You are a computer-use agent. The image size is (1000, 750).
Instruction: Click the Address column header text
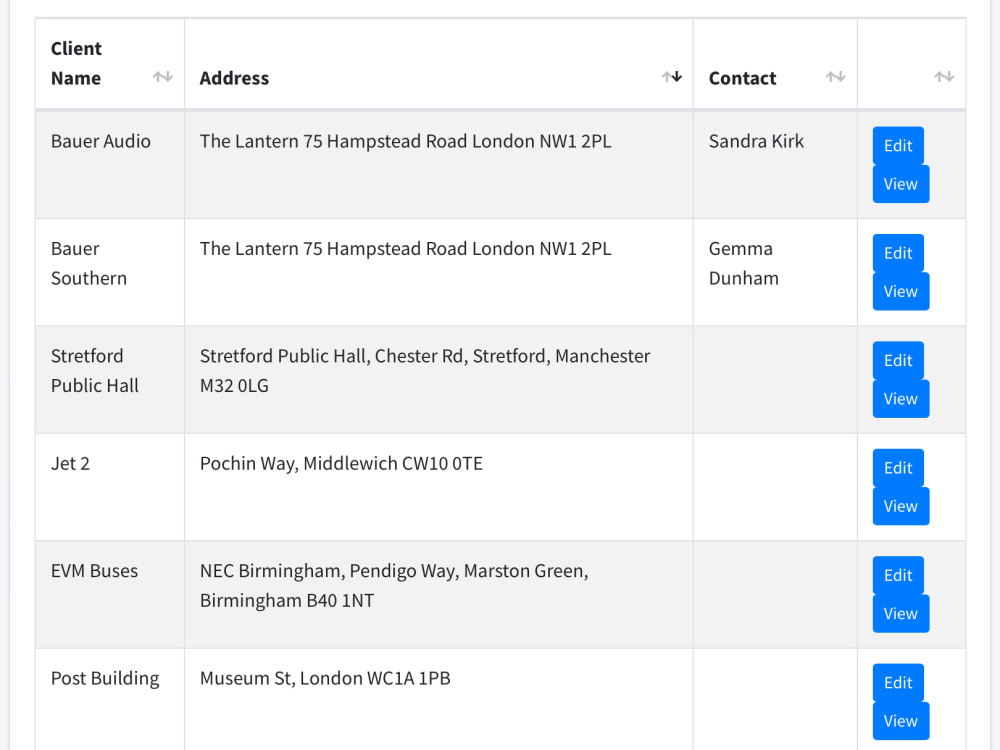[234, 78]
